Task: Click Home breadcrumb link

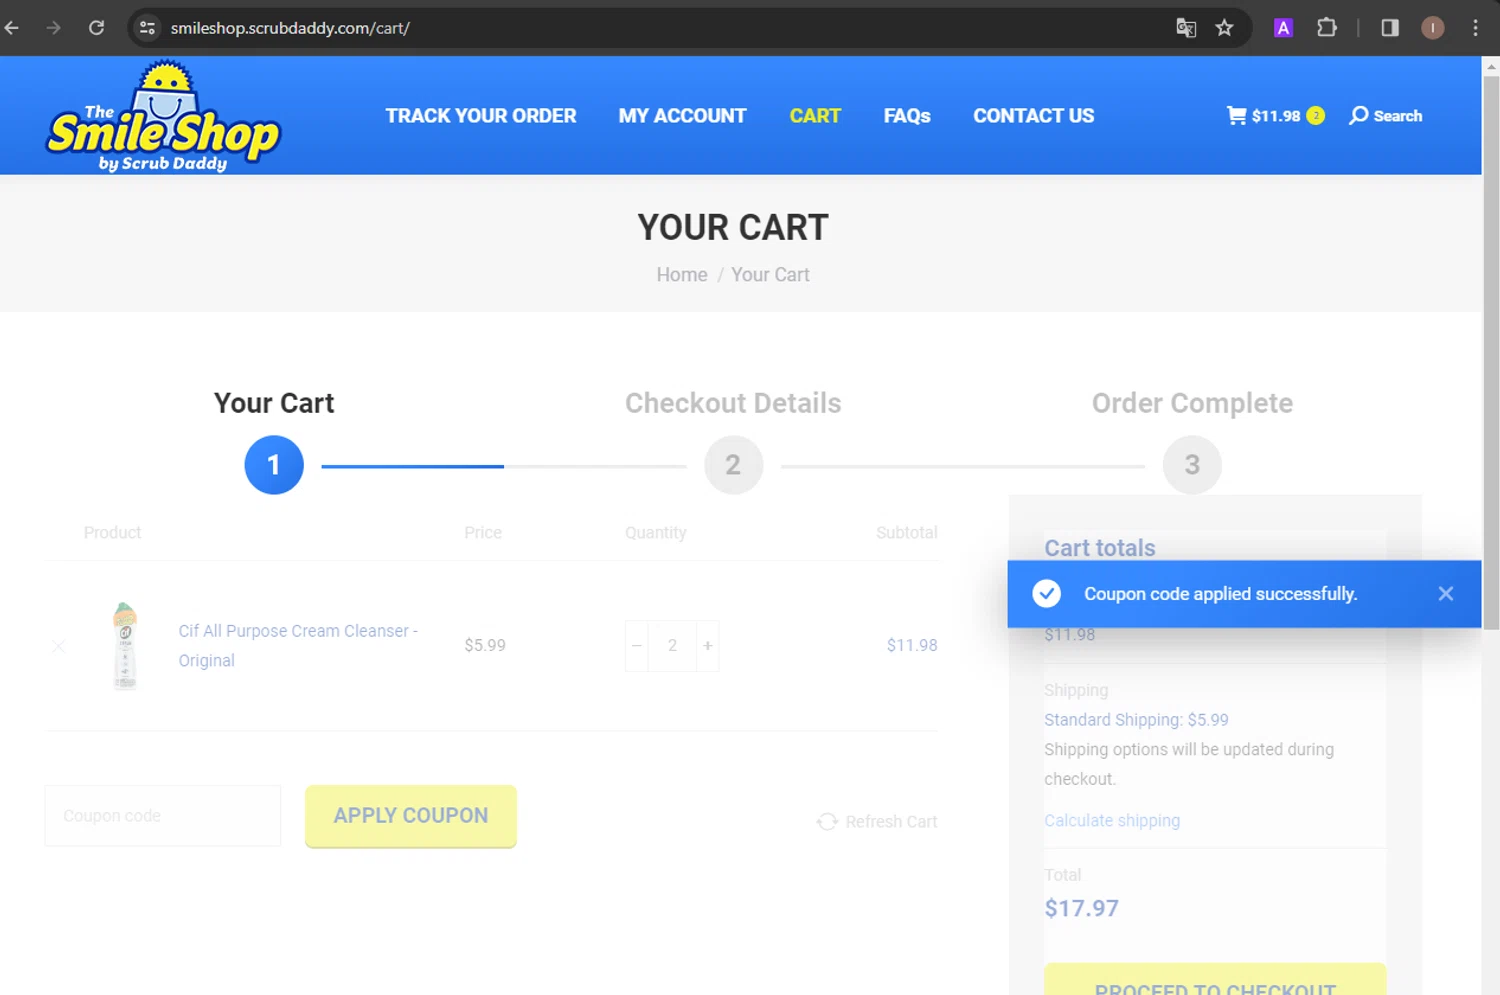Action: 682,275
